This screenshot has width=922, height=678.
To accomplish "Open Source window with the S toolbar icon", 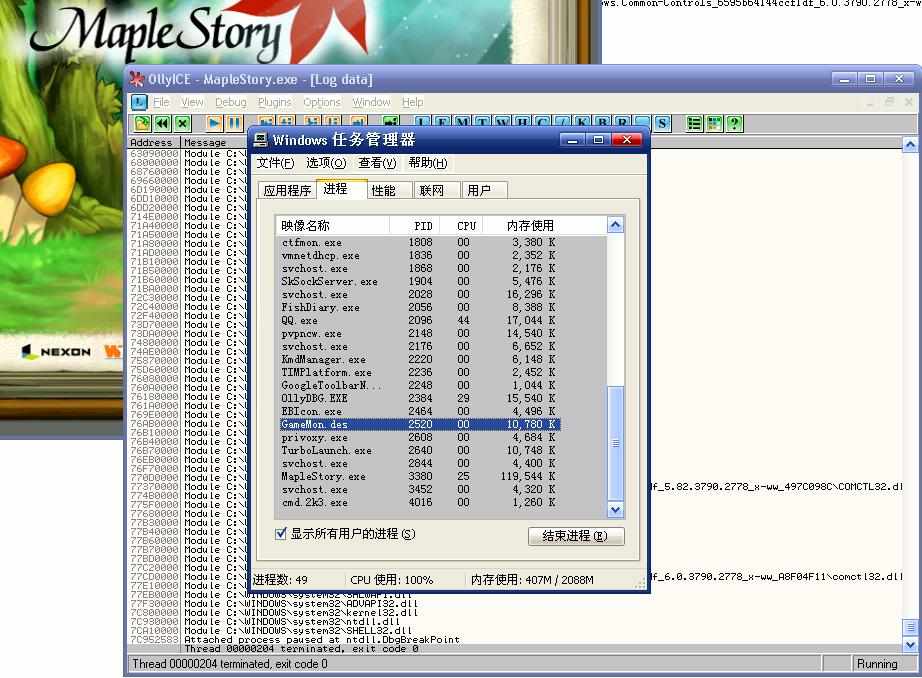I will (x=662, y=123).
